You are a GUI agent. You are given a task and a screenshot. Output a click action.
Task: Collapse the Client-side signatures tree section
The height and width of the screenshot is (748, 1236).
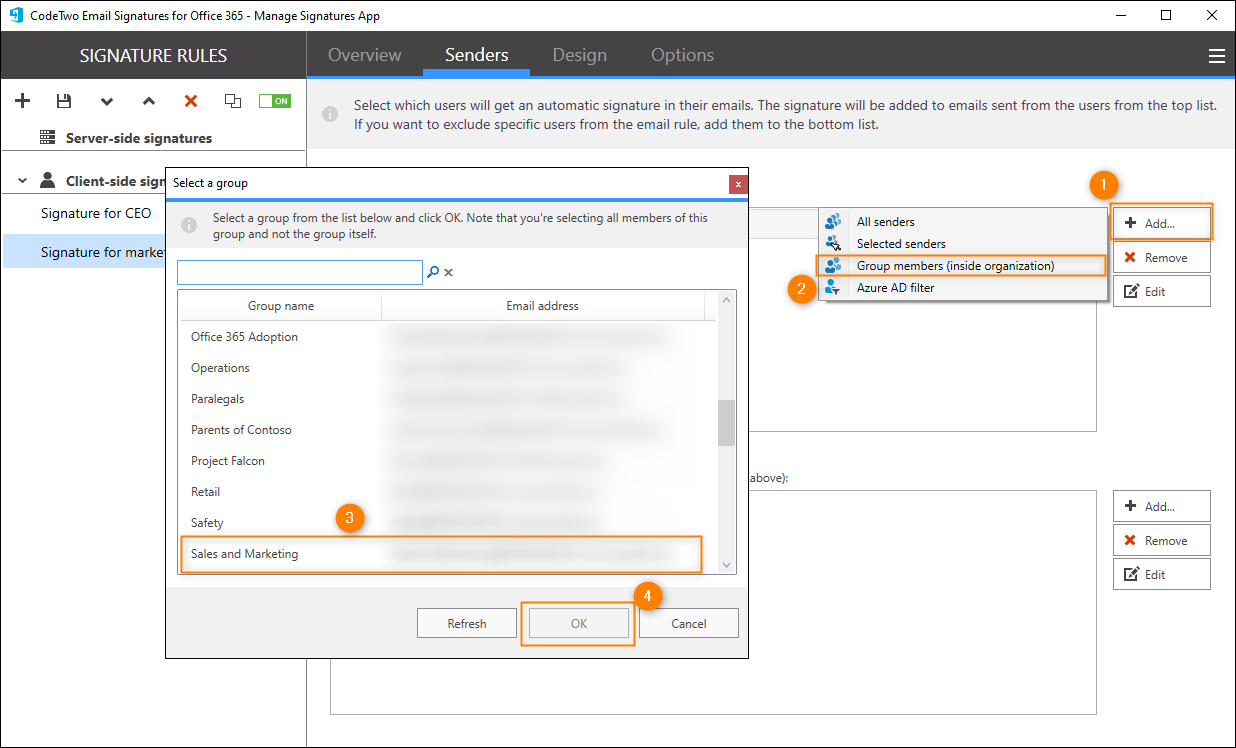pos(23,181)
